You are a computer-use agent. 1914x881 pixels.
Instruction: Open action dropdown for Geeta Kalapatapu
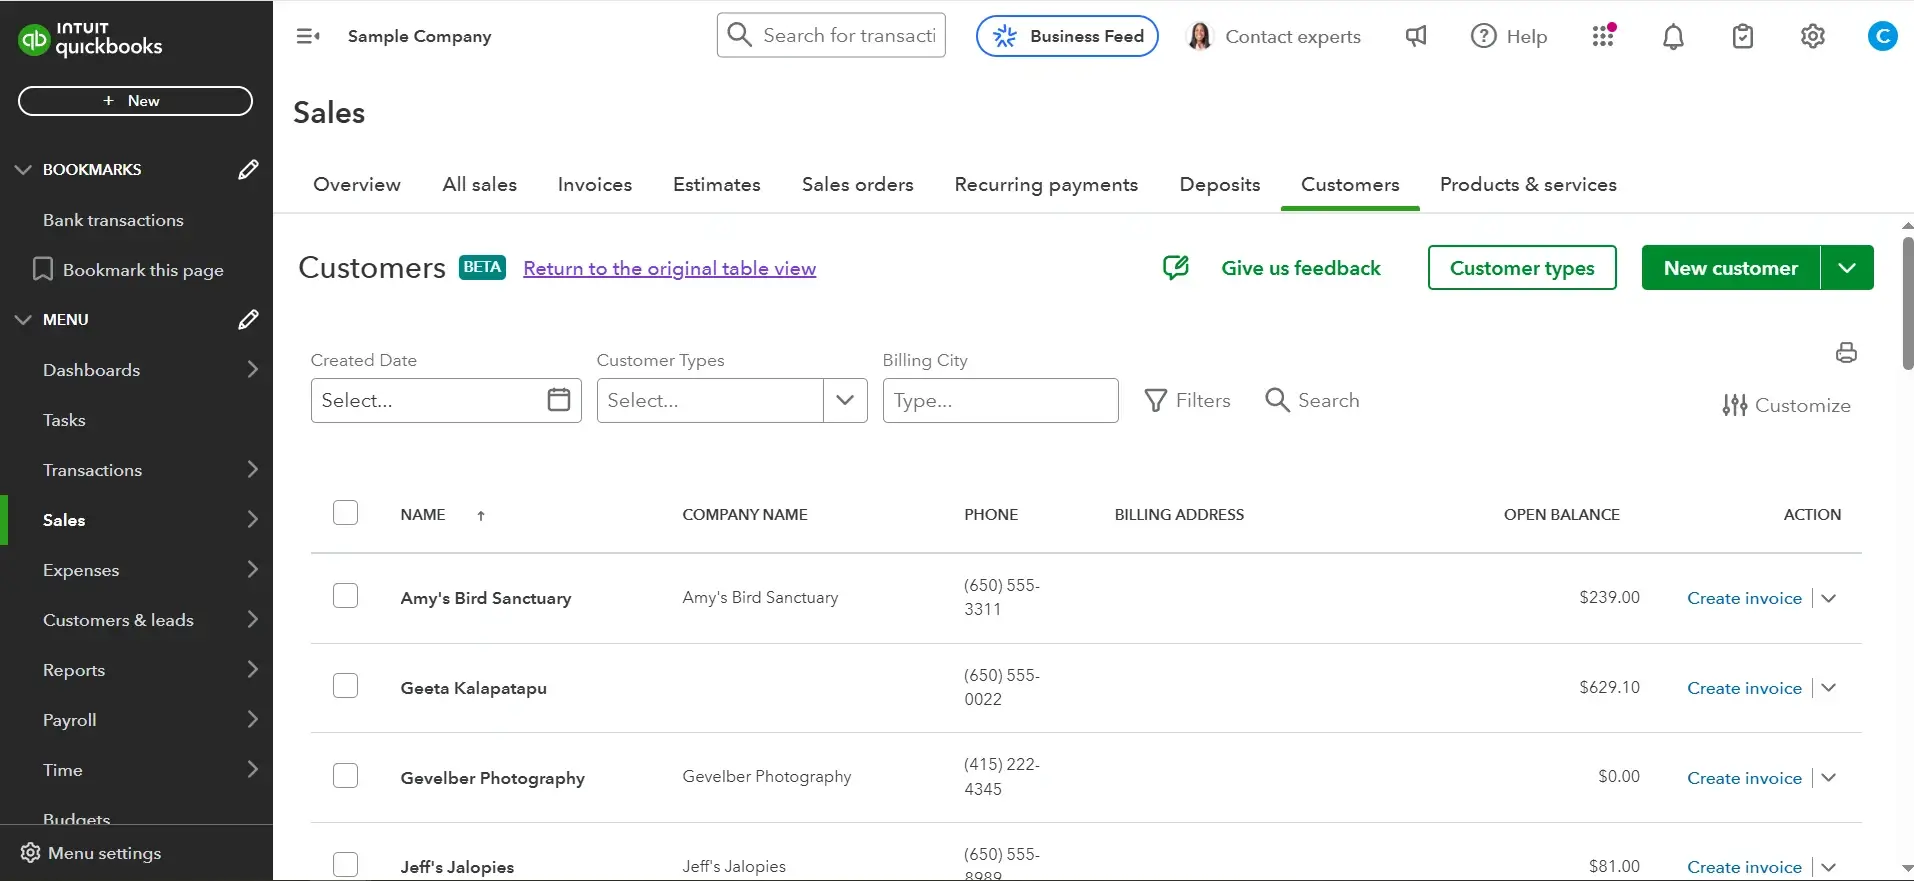[1829, 688]
